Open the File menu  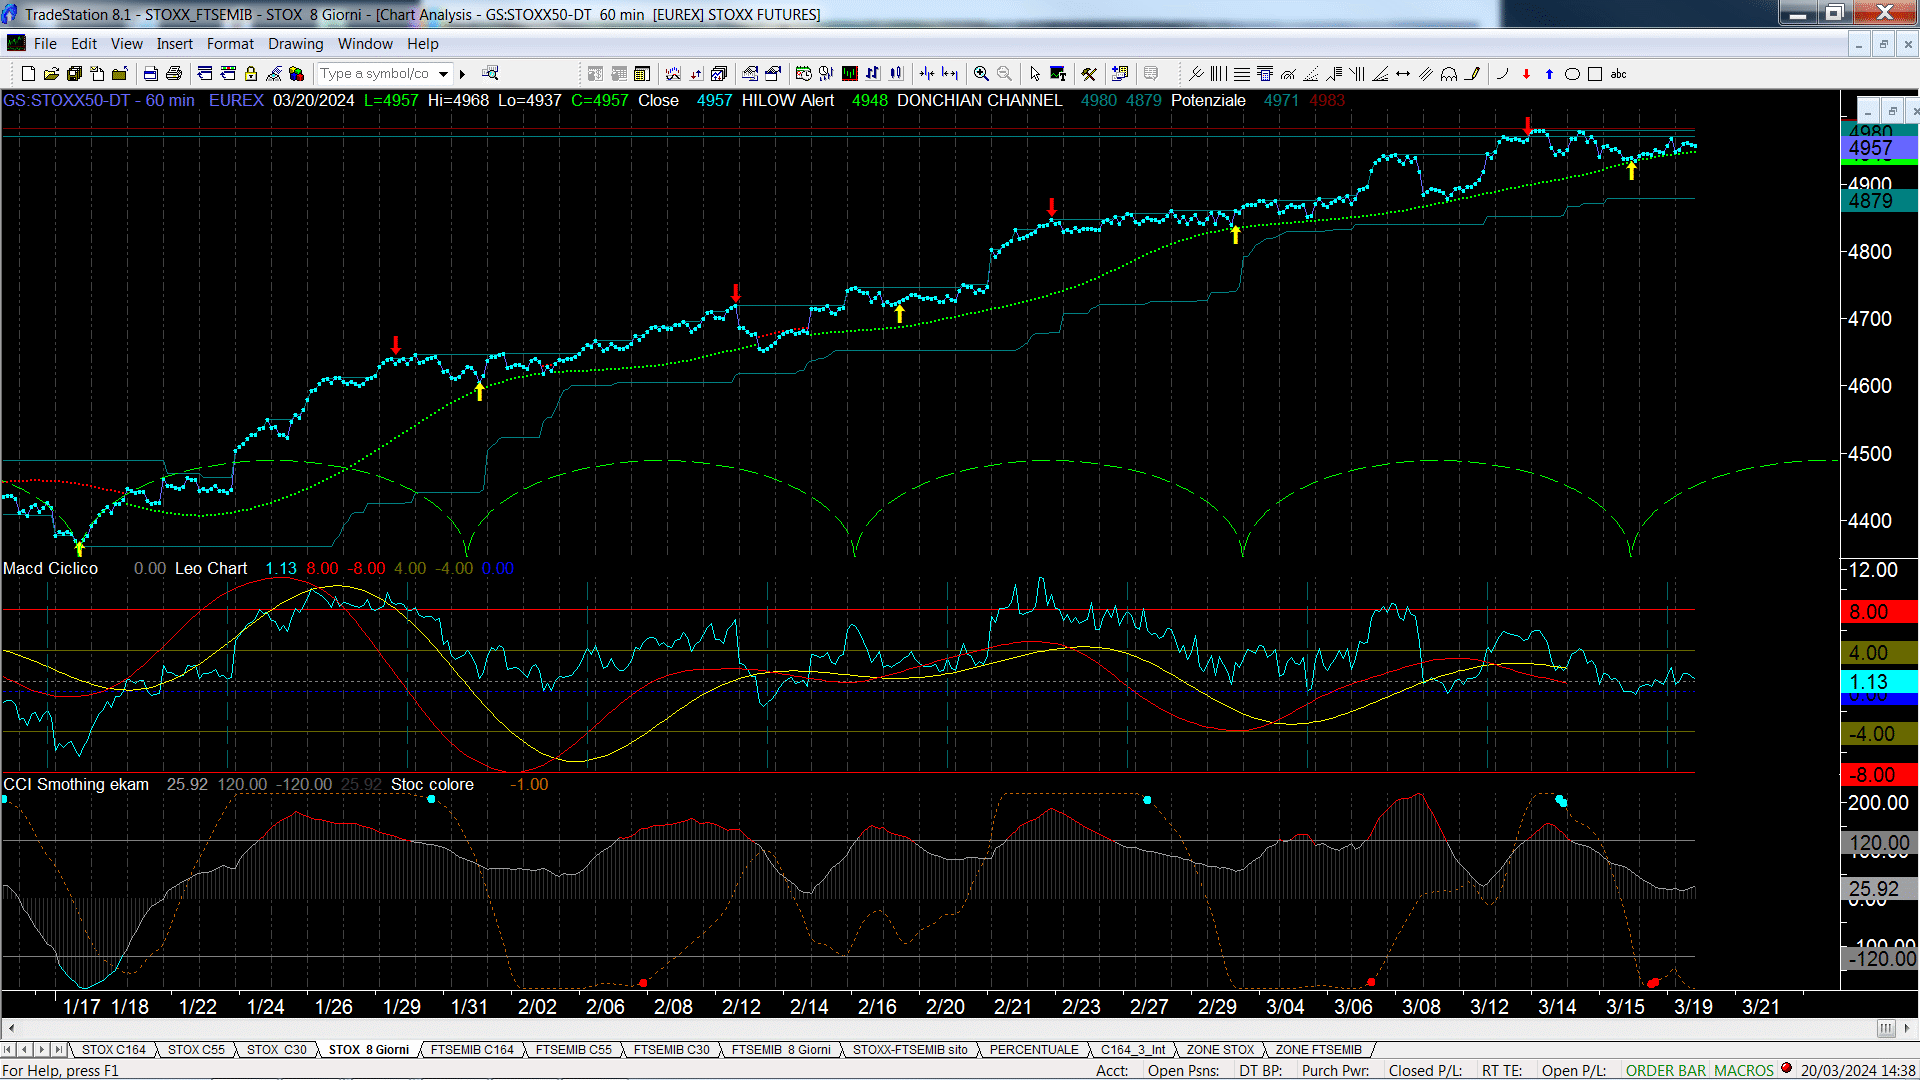[x=45, y=44]
